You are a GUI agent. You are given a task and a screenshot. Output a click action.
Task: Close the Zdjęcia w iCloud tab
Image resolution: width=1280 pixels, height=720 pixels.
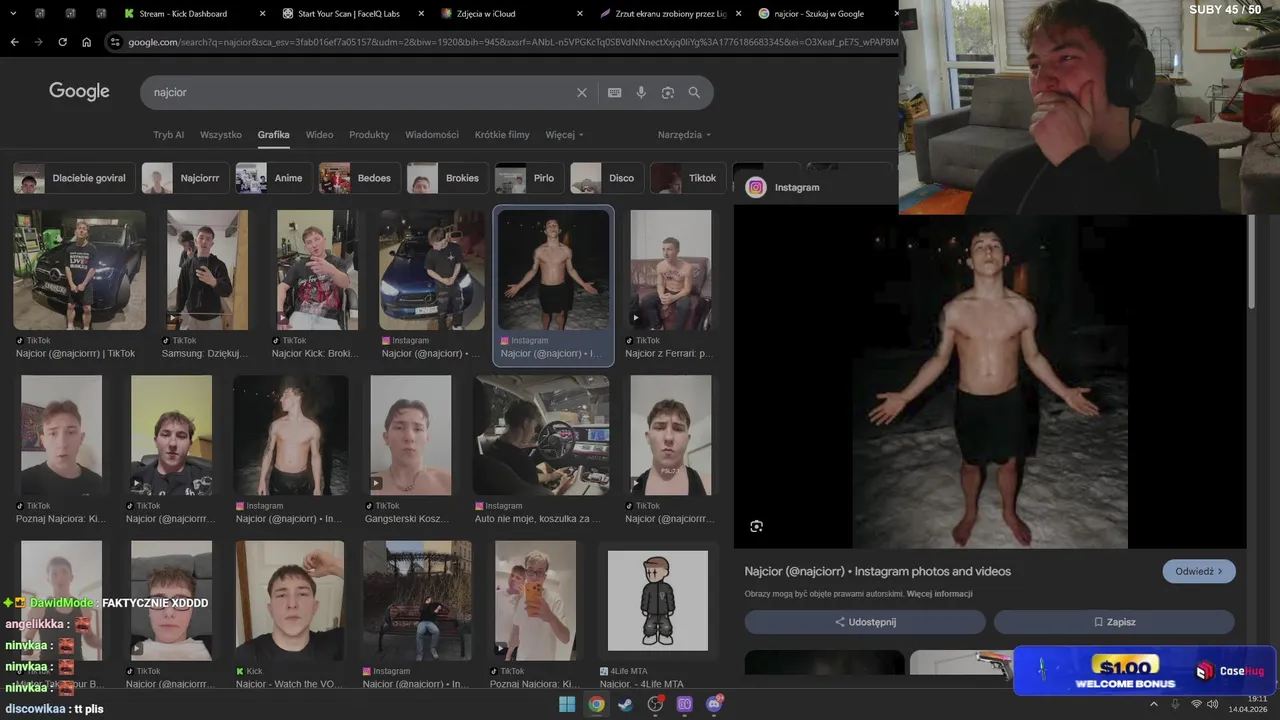580,14
